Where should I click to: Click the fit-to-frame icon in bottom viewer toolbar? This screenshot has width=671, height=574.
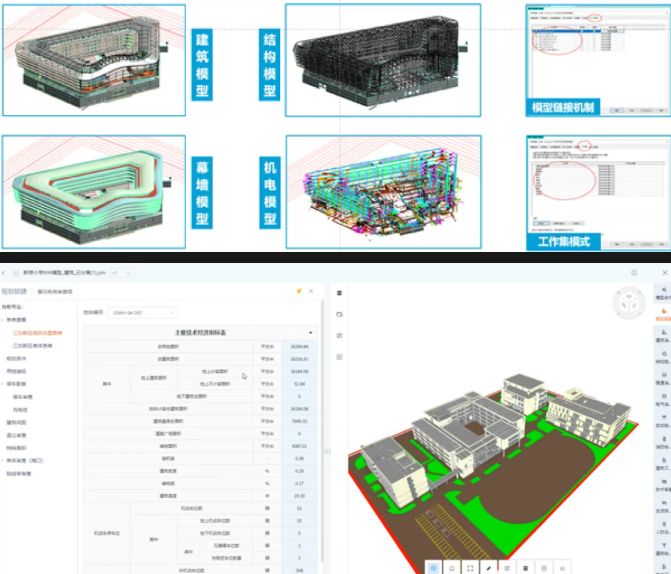(x=471, y=567)
